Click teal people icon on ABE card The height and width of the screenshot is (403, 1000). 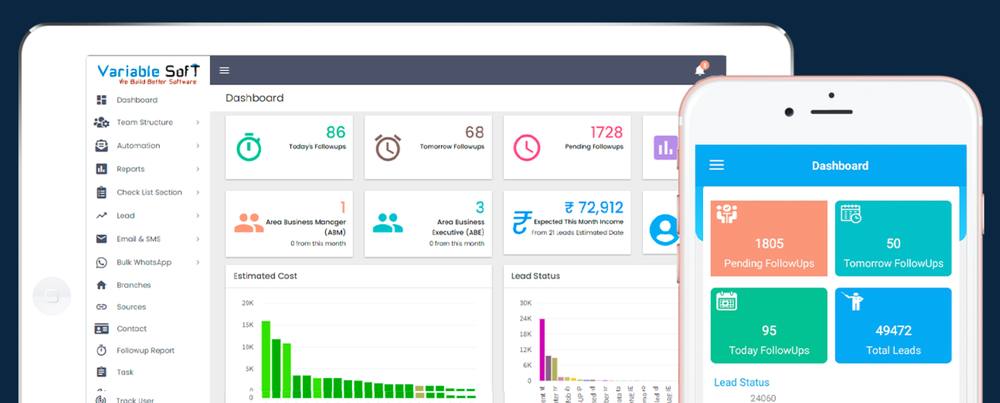click(x=388, y=223)
